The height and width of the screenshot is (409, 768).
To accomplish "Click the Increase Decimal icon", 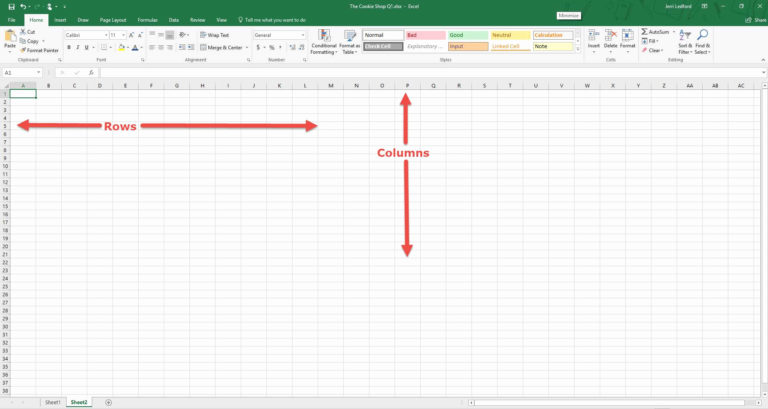I will 292,48.
